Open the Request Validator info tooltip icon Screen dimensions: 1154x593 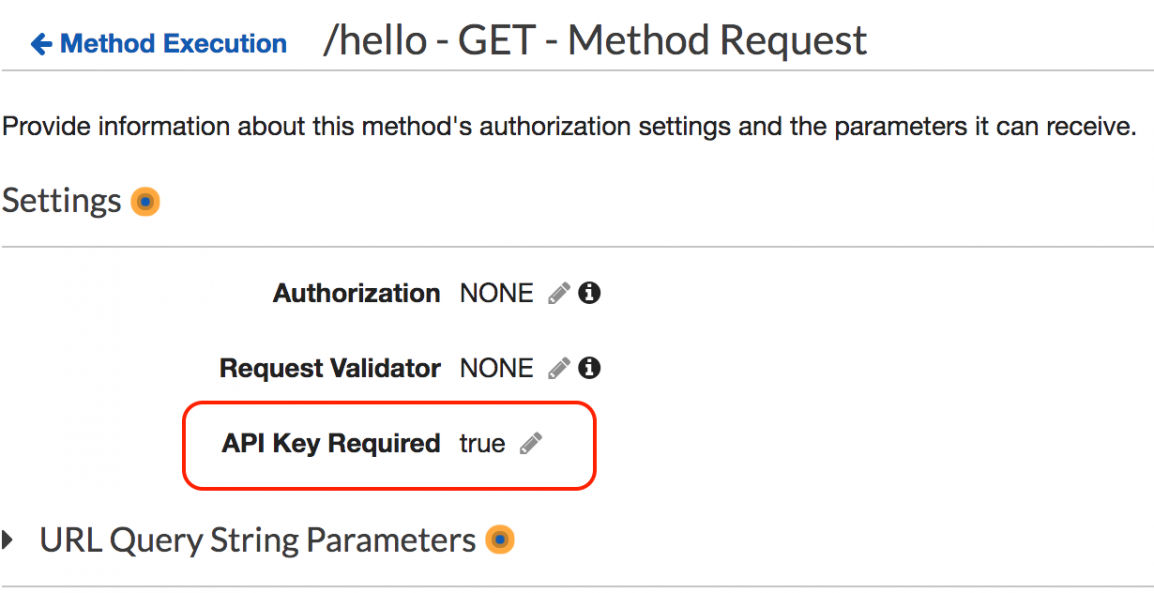[589, 368]
